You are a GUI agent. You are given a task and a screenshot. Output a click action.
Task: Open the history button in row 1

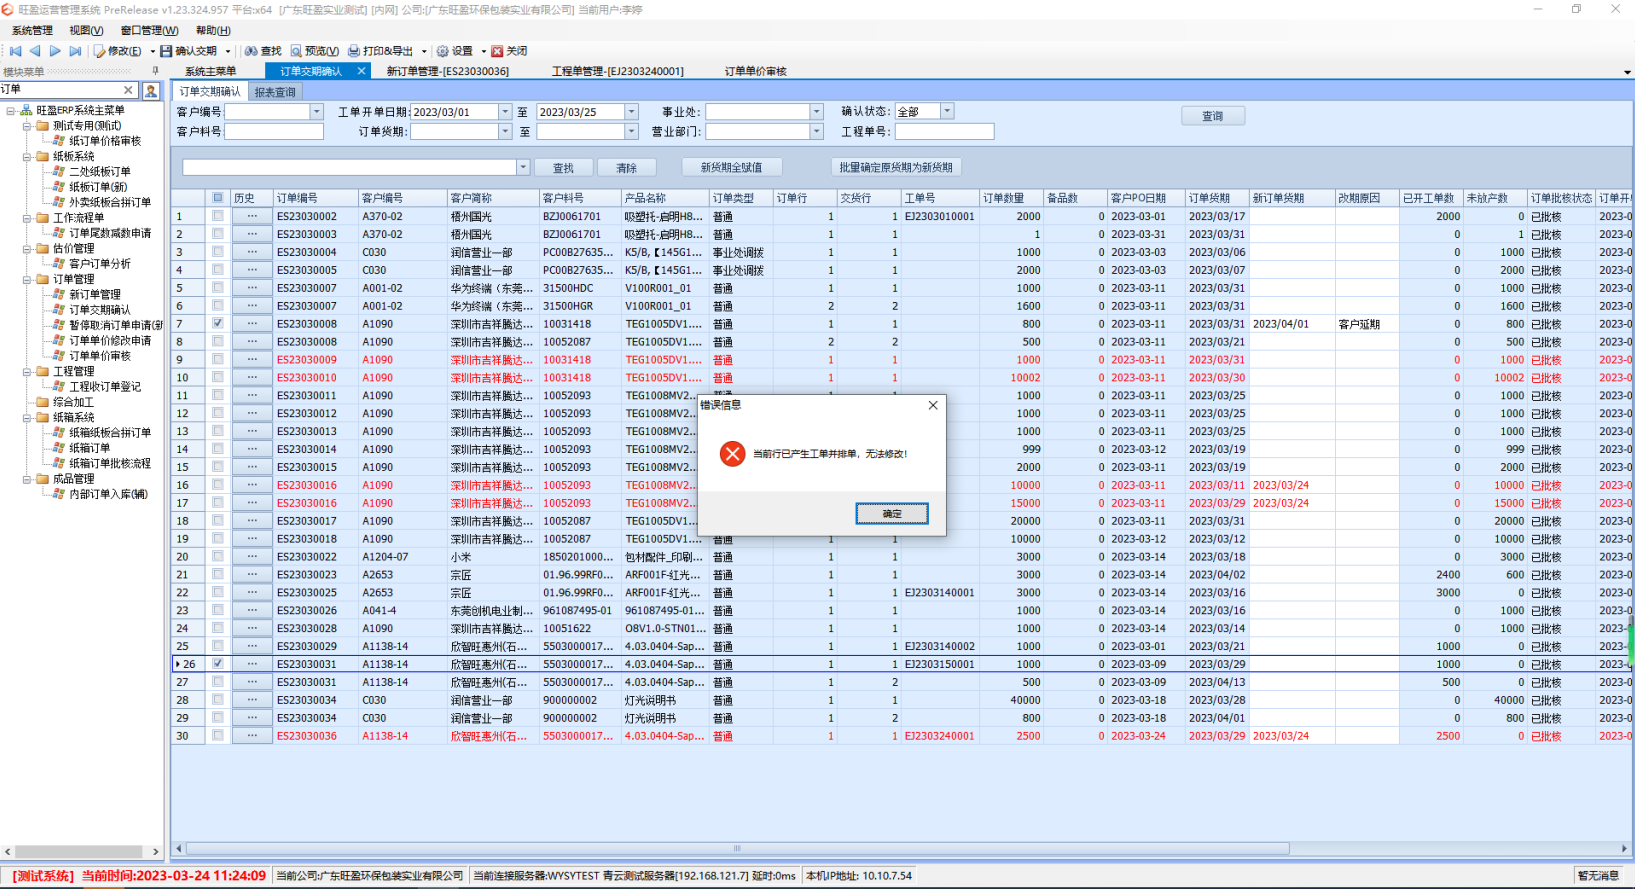pos(252,216)
